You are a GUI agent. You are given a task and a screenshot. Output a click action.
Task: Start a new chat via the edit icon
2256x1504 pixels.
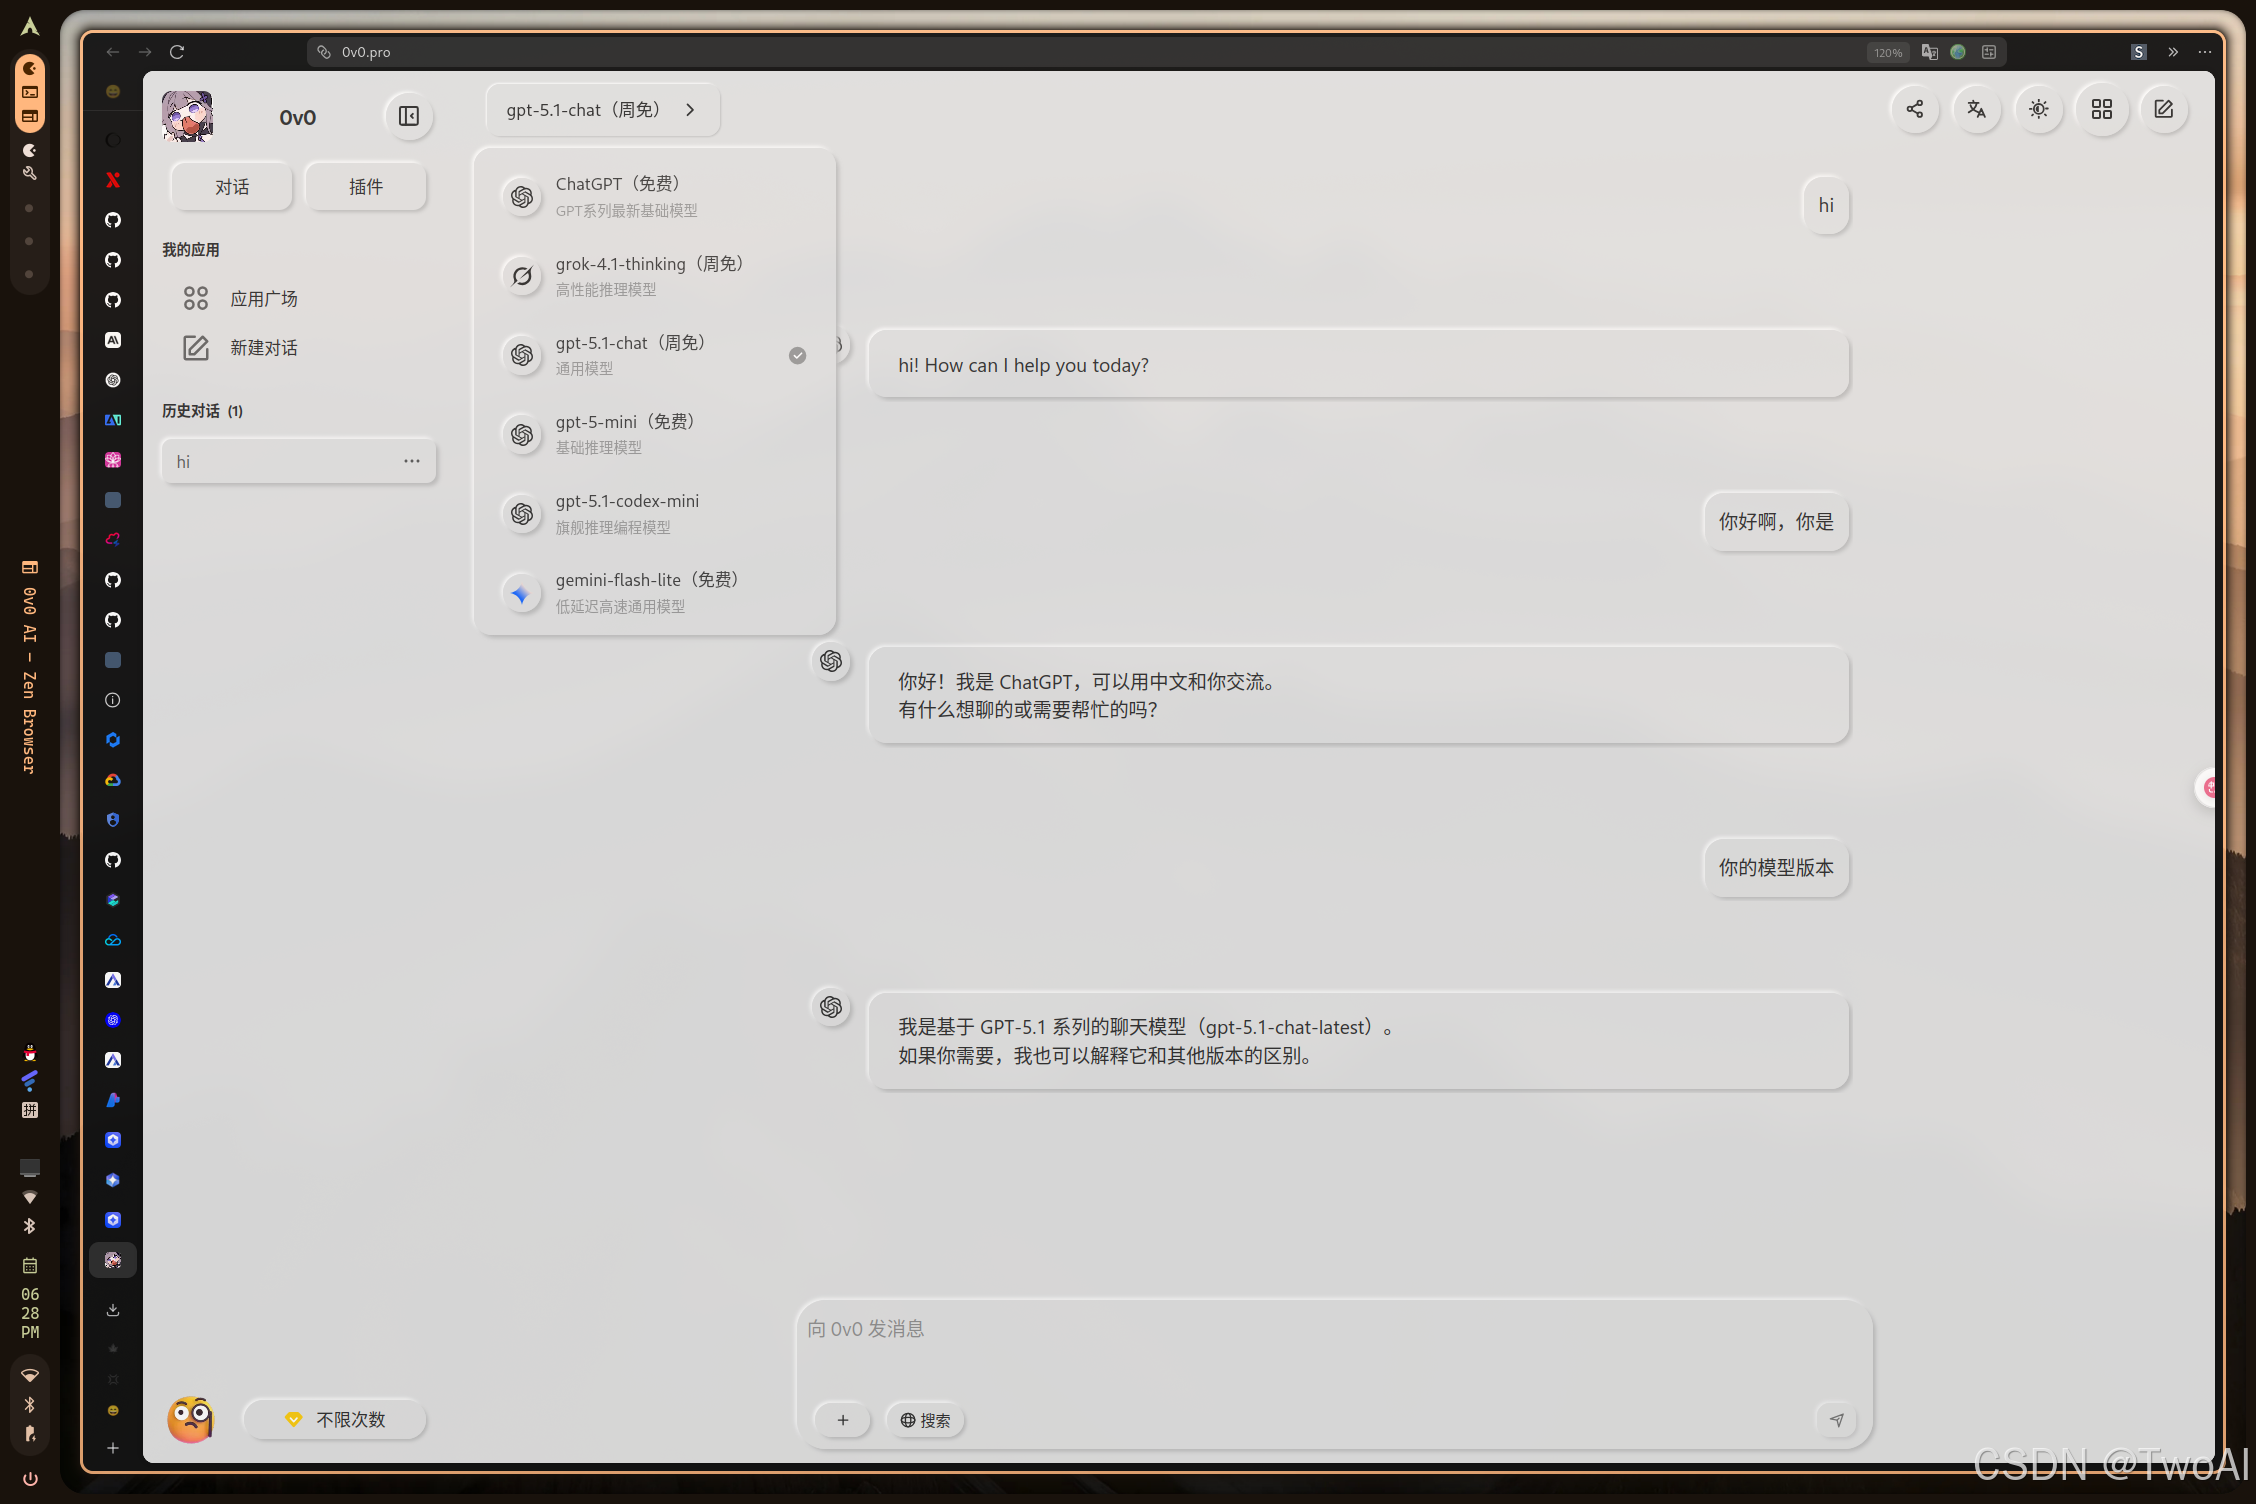2163,110
